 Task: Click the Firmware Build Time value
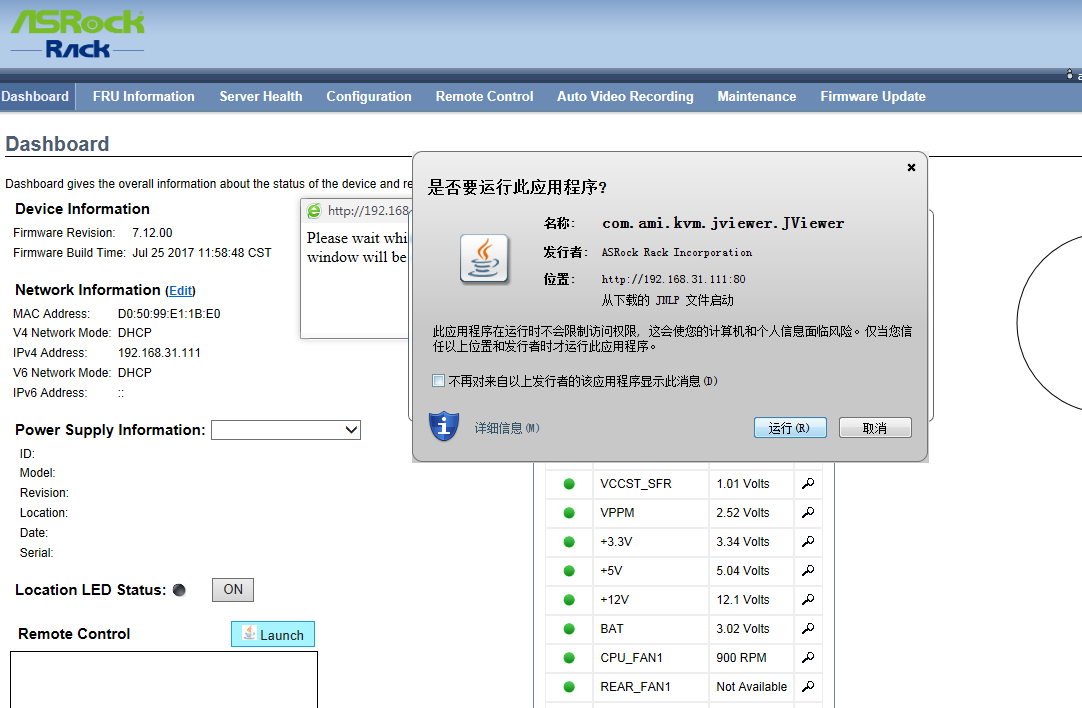pyautogui.click(x=201, y=253)
